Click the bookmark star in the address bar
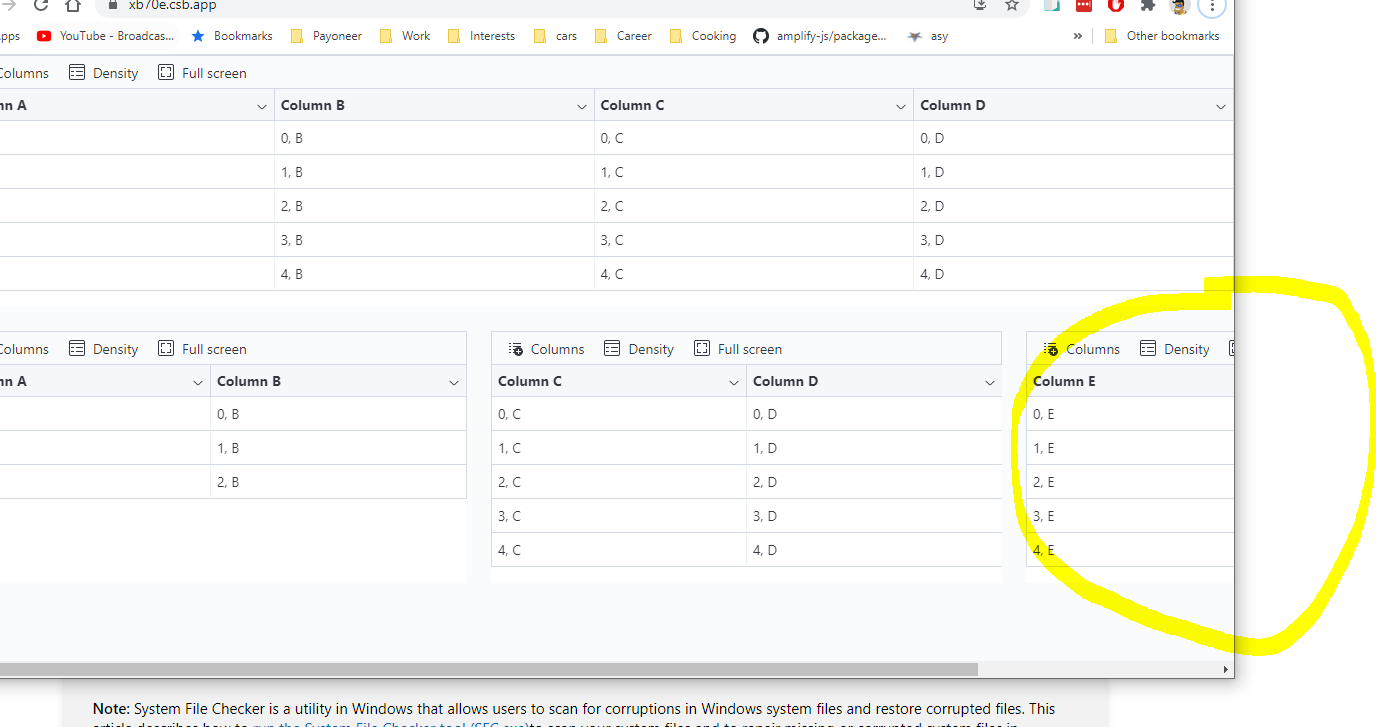The image size is (1376, 727). click(x=1011, y=7)
